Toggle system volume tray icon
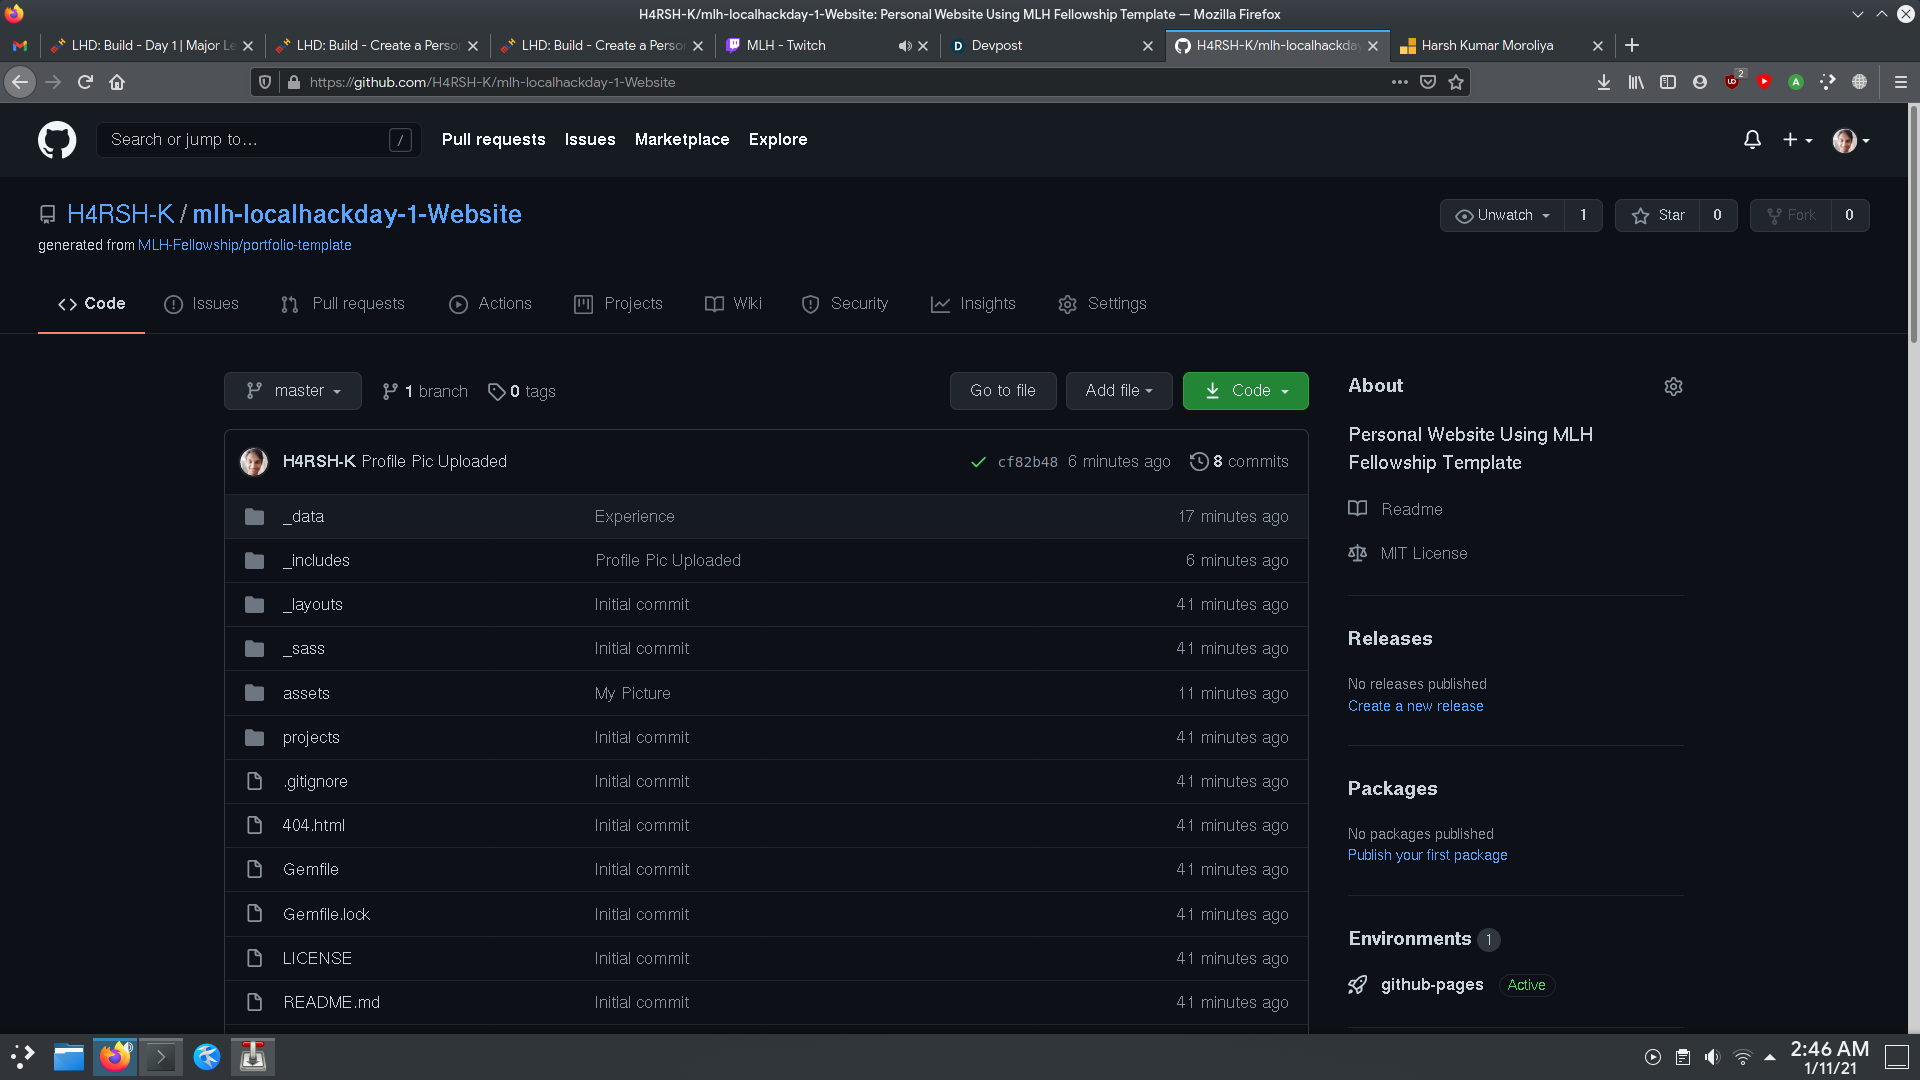The height and width of the screenshot is (1080, 1920). pyautogui.click(x=1712, y=1057)
